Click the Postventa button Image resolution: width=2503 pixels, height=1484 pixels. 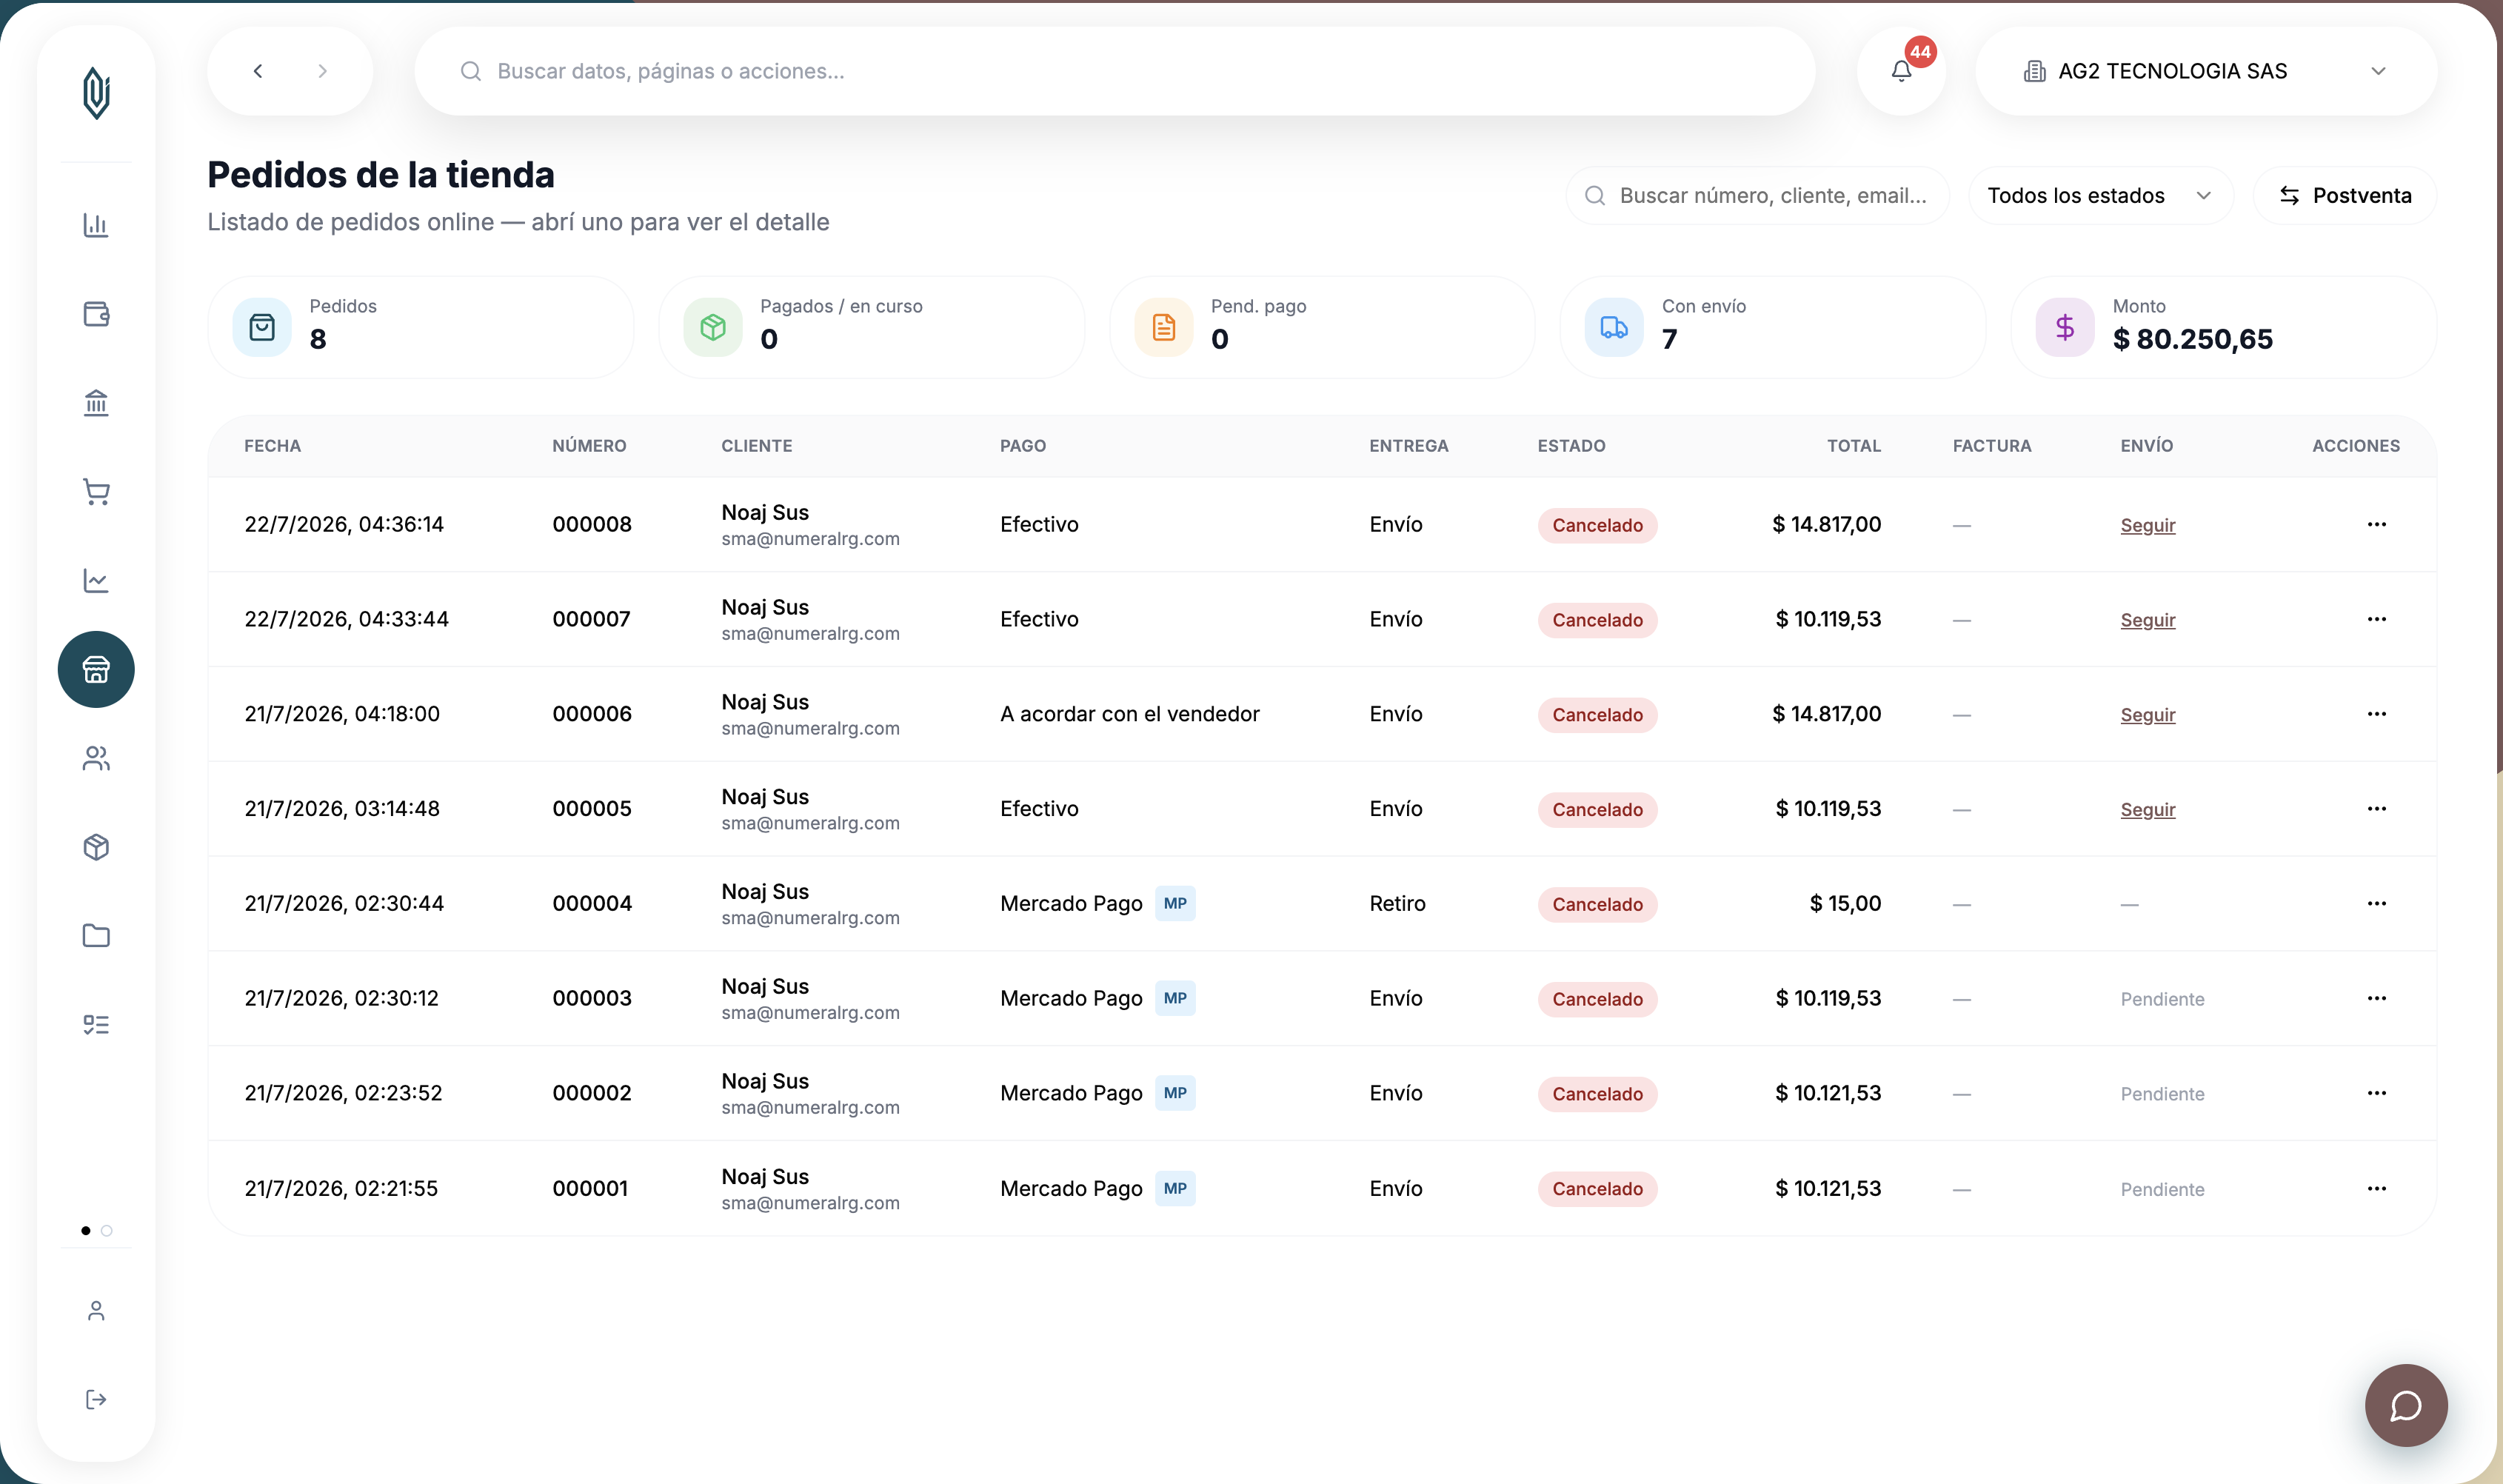point(2344,195)
